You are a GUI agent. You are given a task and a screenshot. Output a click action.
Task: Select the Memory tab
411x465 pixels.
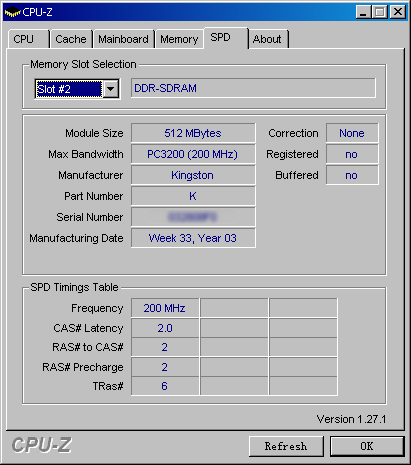tap(179, 39)
